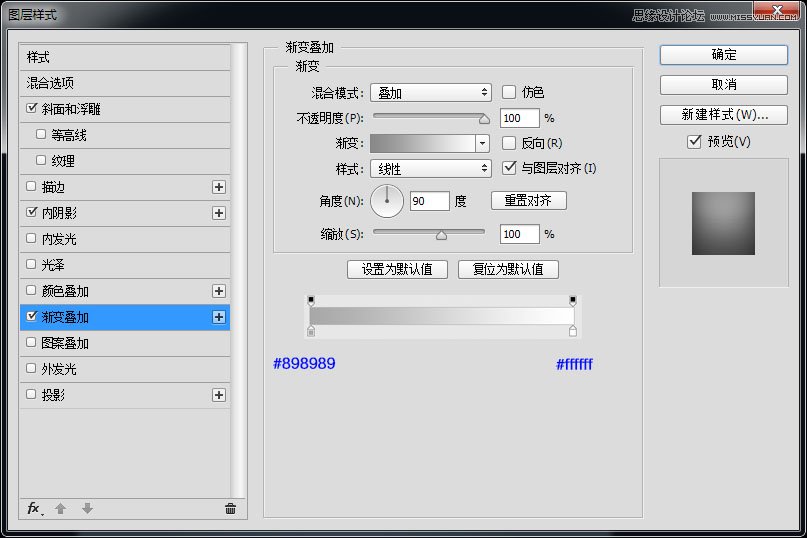Click the move effect up arrow
Screen dimensions: 807x538
[x=61, y=509]
